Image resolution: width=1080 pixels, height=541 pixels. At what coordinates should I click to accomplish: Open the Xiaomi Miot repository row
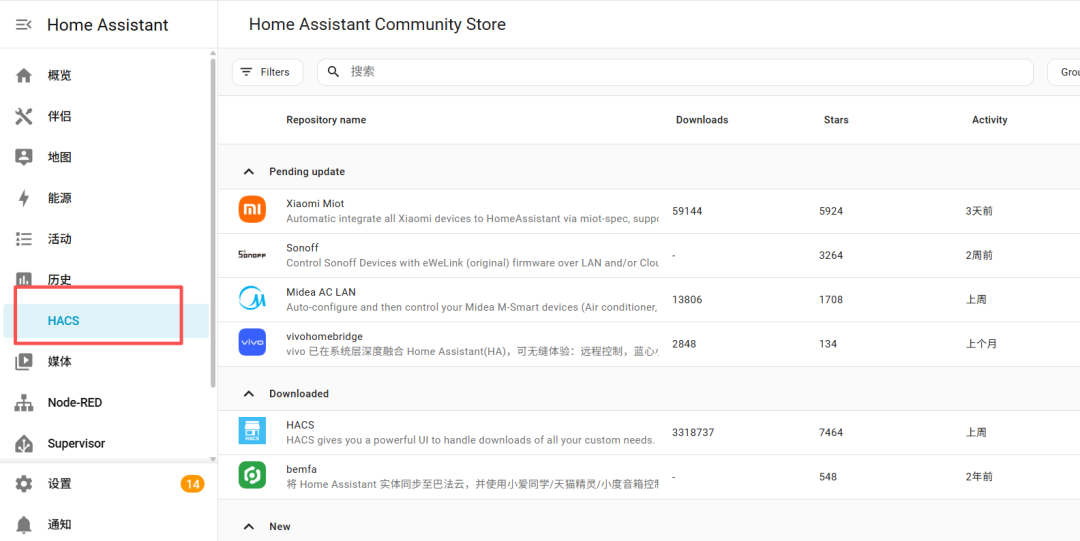coord(649,211)
